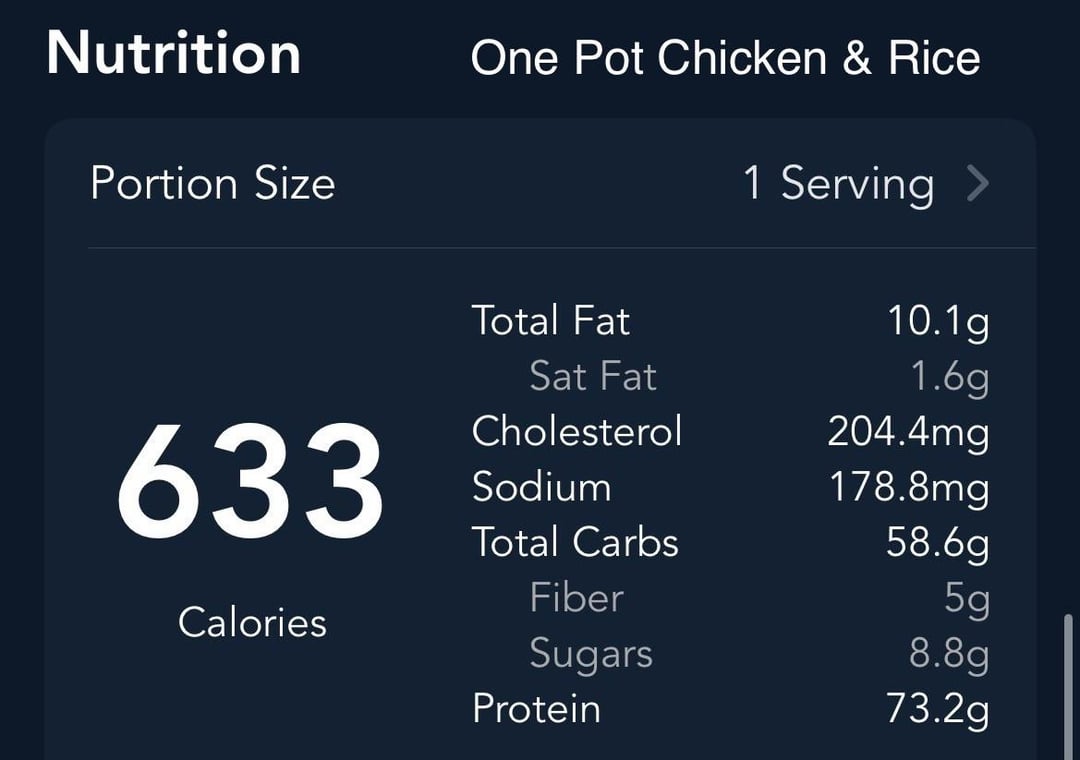Tap the Portion Size label

pyautogui.click(x=213, y=184)
